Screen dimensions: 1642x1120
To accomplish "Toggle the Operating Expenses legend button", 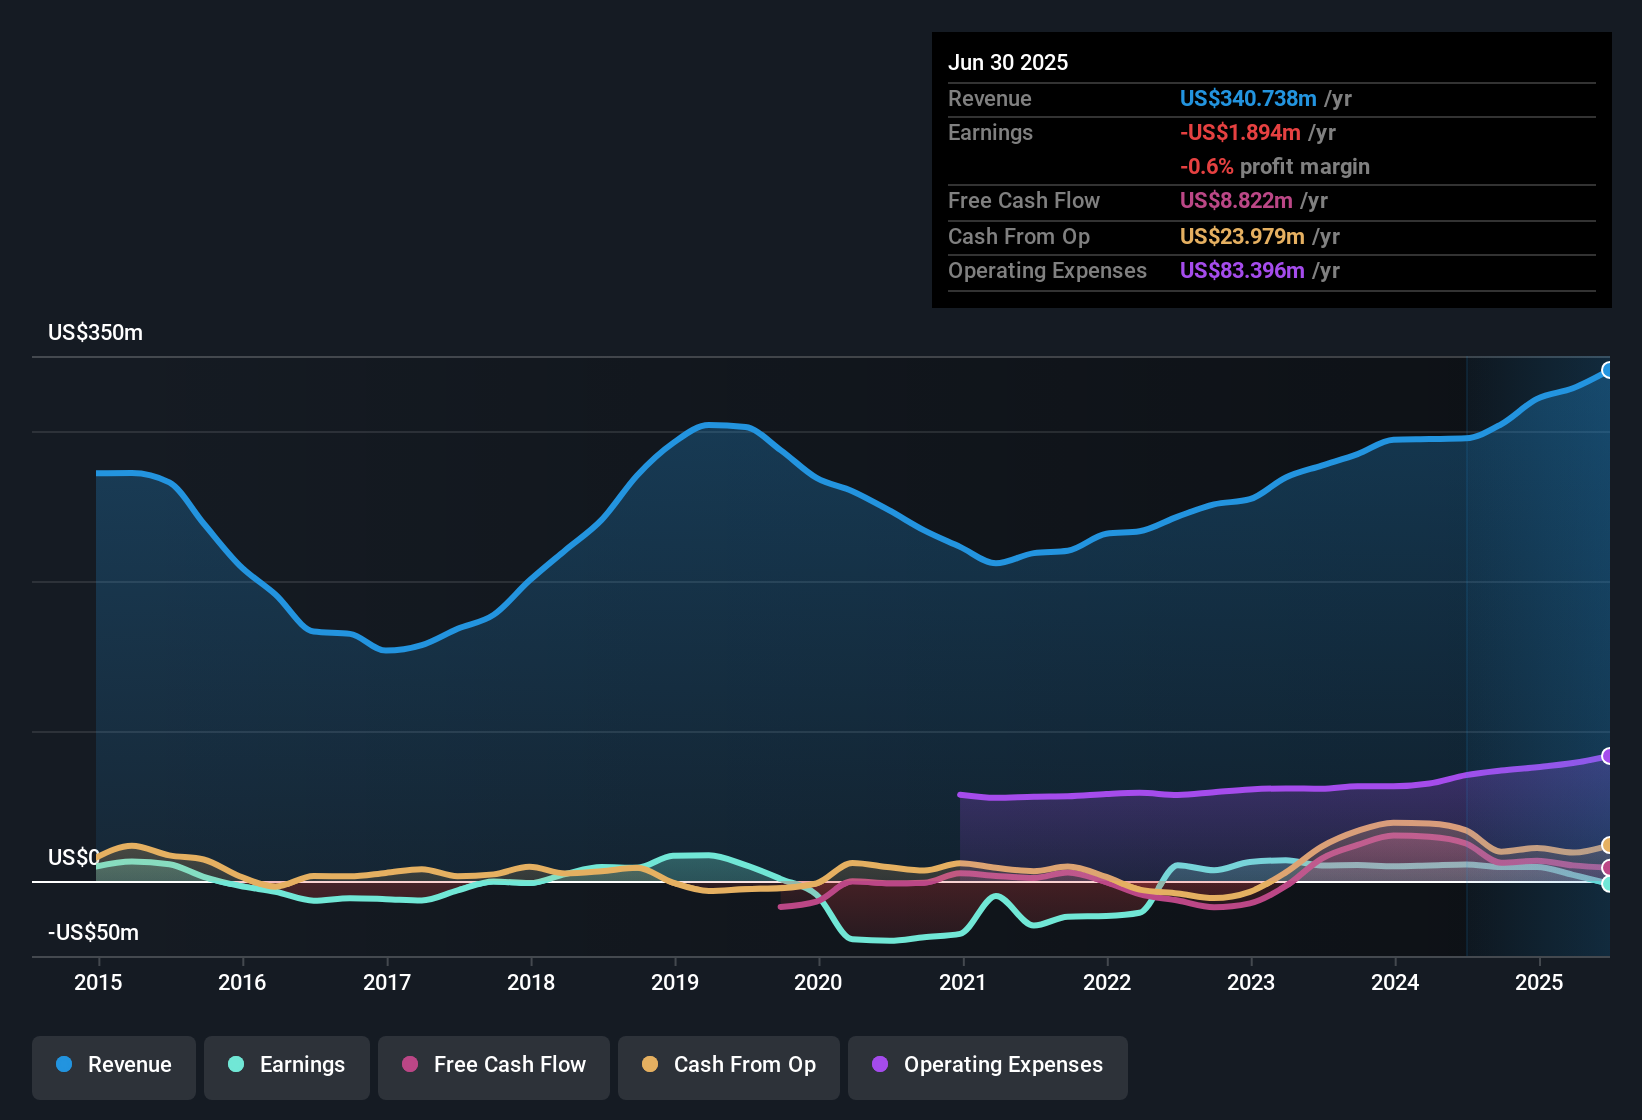I will point(988,1065).
